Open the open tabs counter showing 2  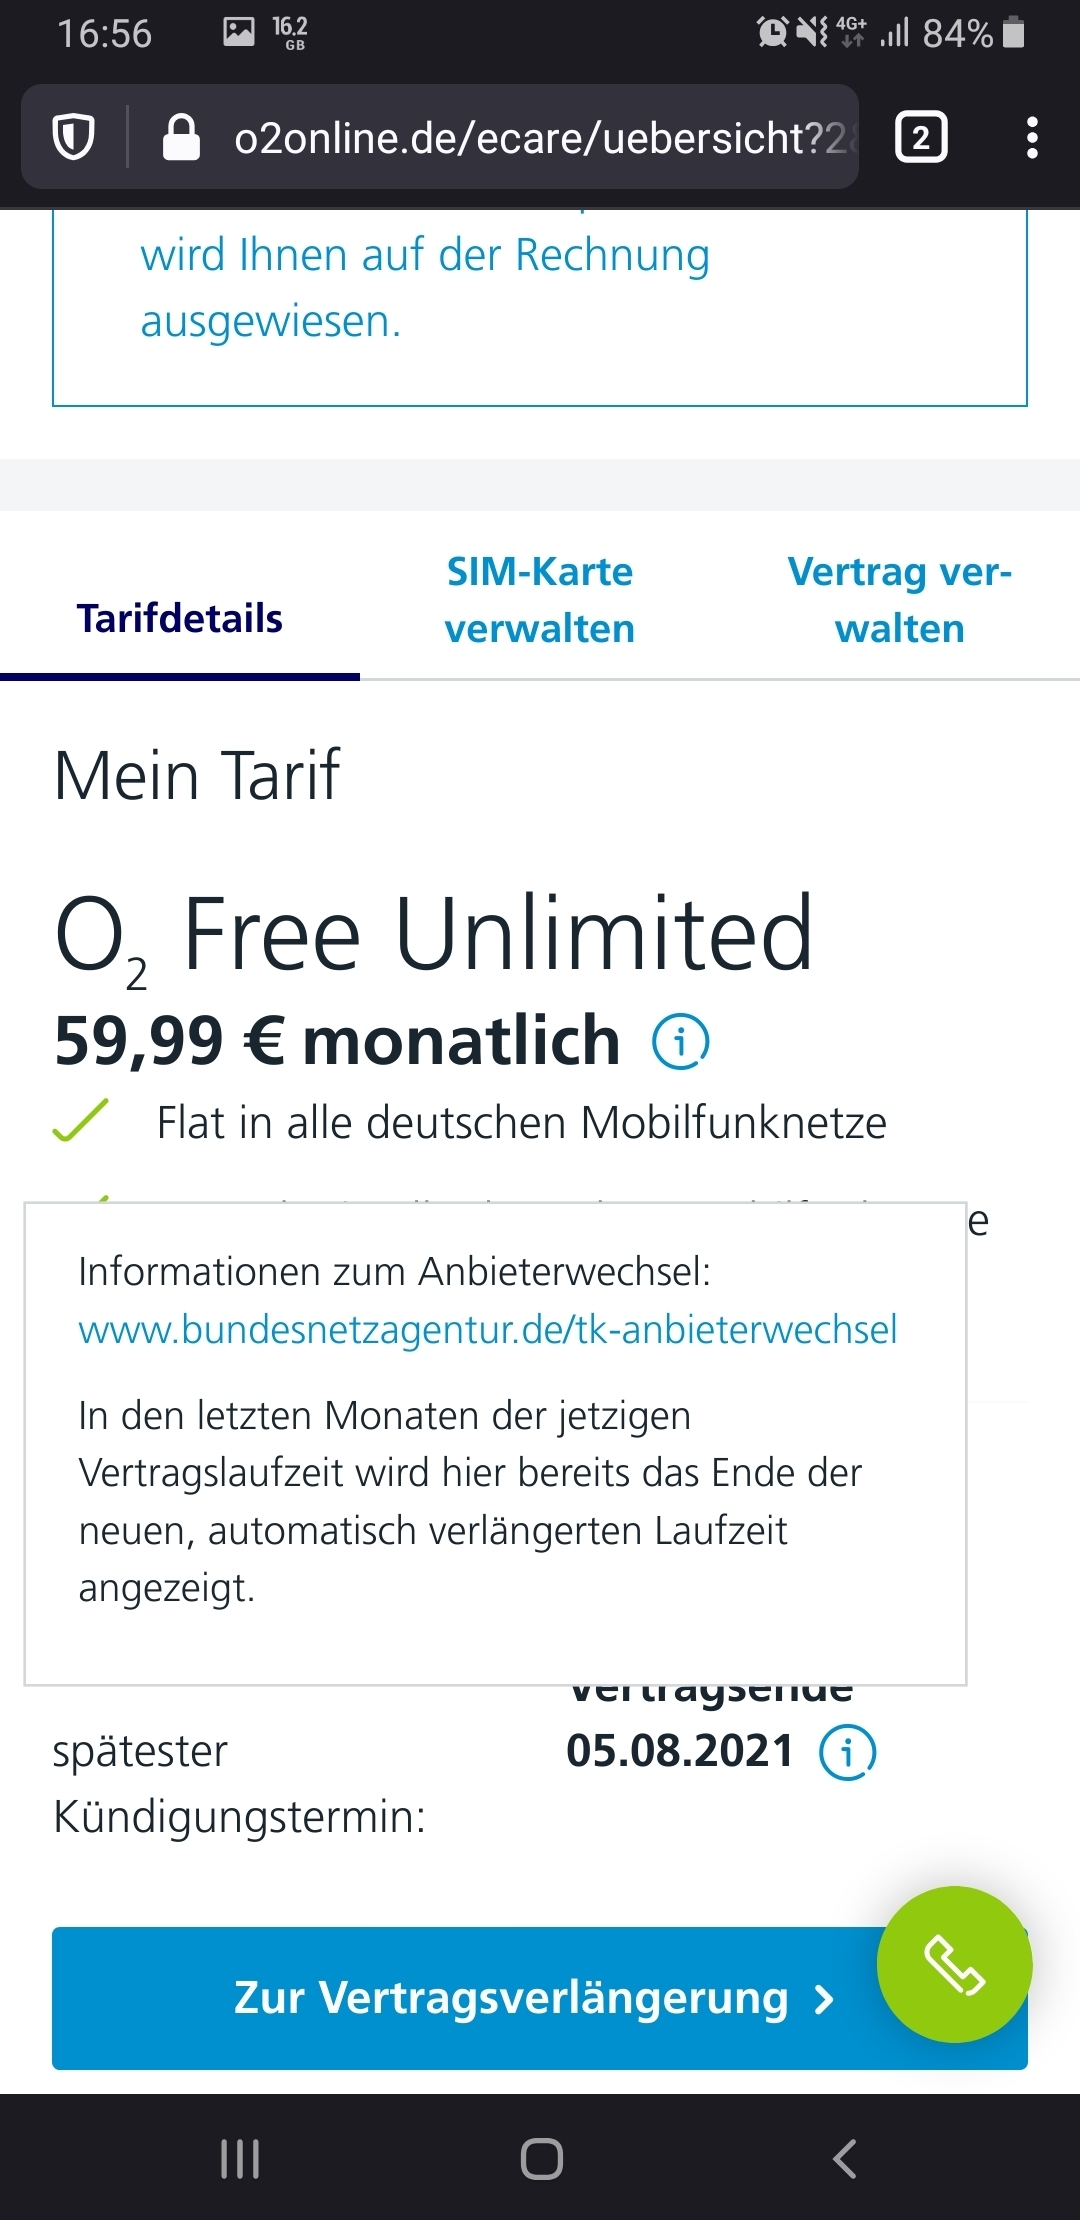coord(921,137)
